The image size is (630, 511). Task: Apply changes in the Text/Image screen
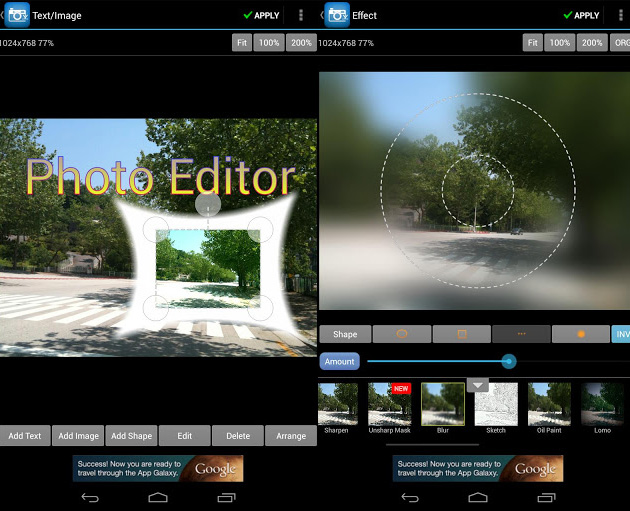(261, 15)
